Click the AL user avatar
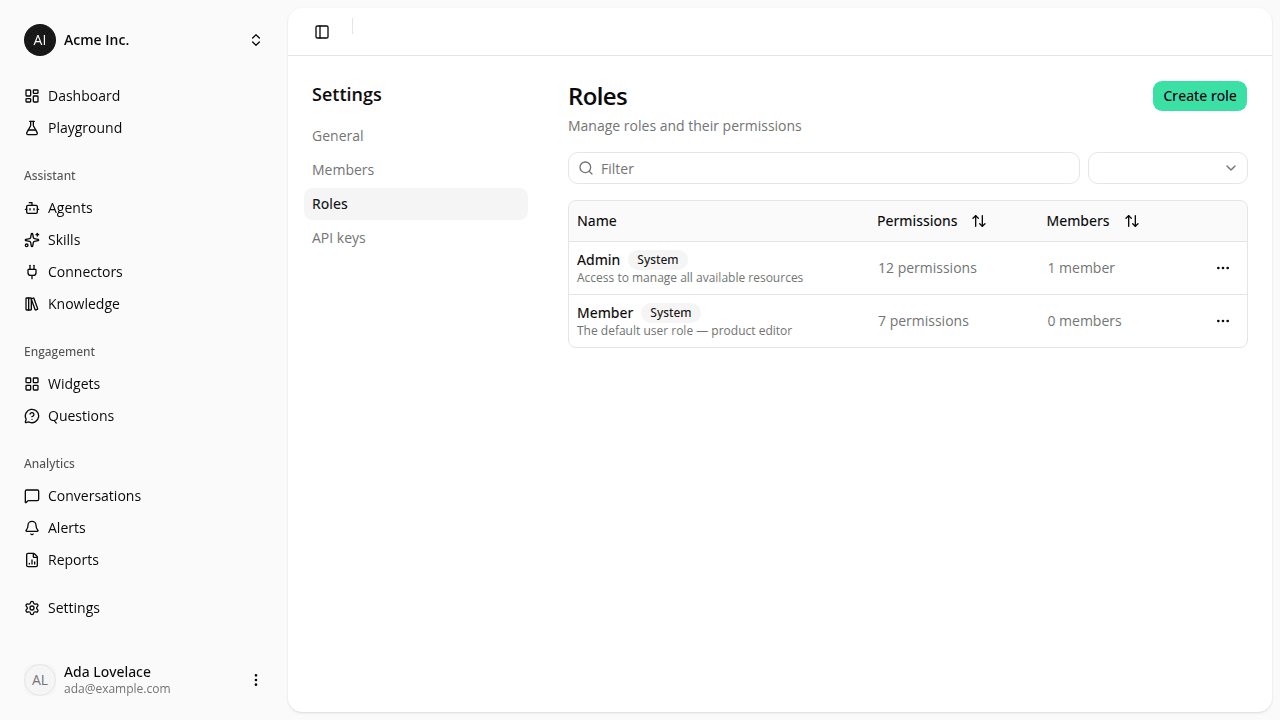The width and height of the screenshot is (1280, 720). [x=40, y=680]
